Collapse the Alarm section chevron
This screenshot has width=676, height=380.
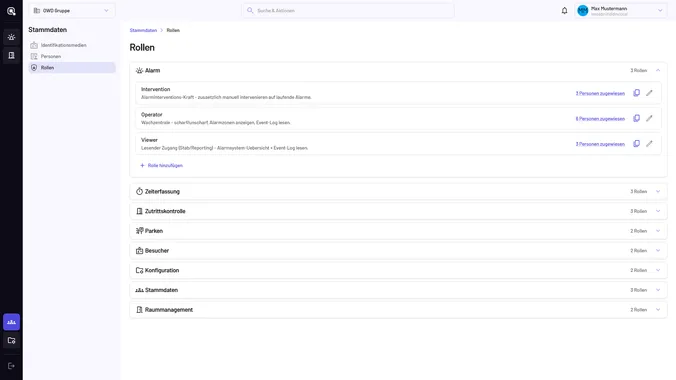tap(658, 70)
